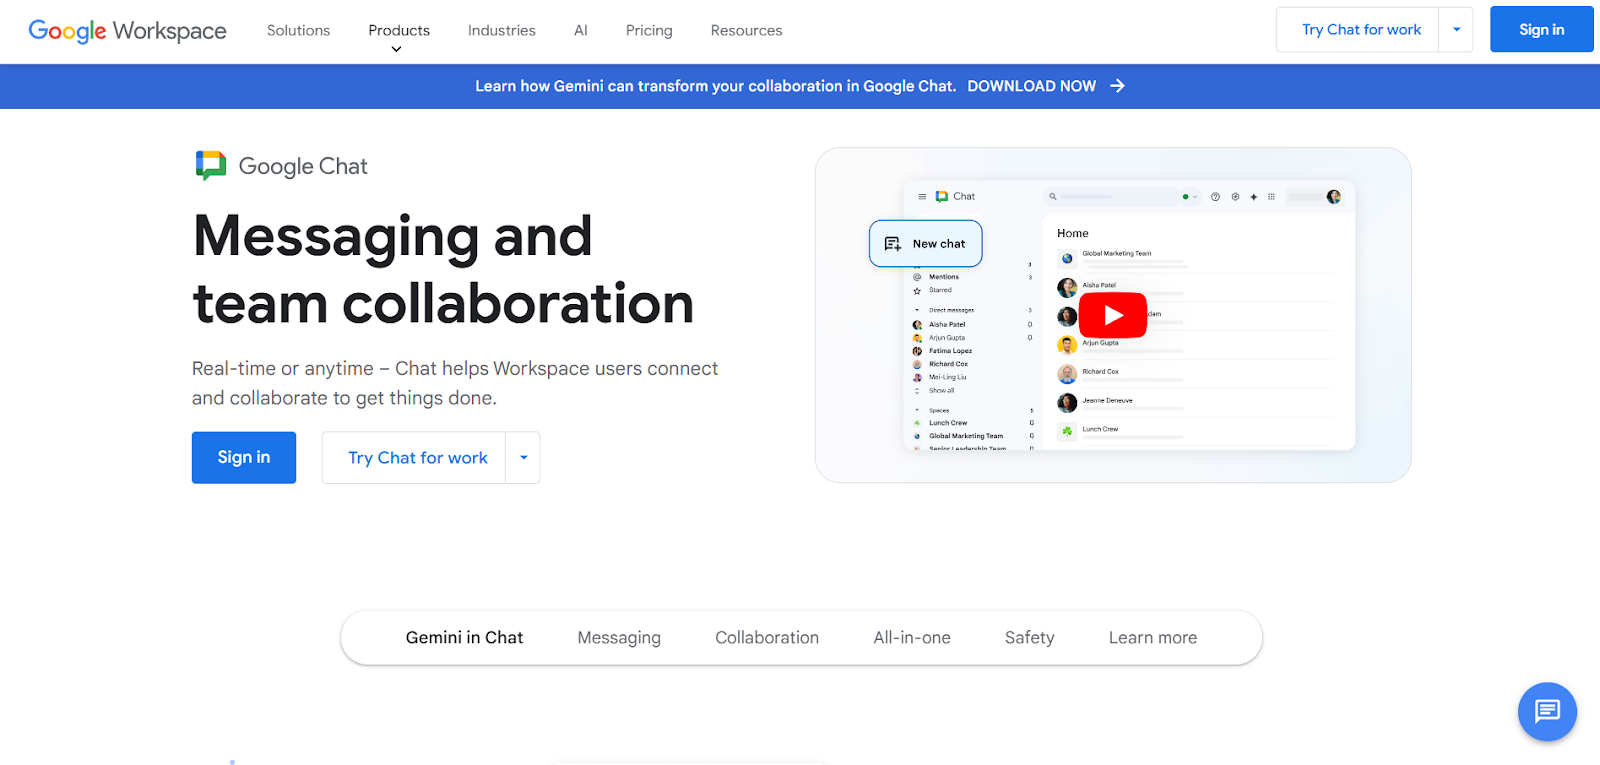Open the Google Workspace logo home link
Screen dimensions: 1600x765
click(x=127, y=31)
